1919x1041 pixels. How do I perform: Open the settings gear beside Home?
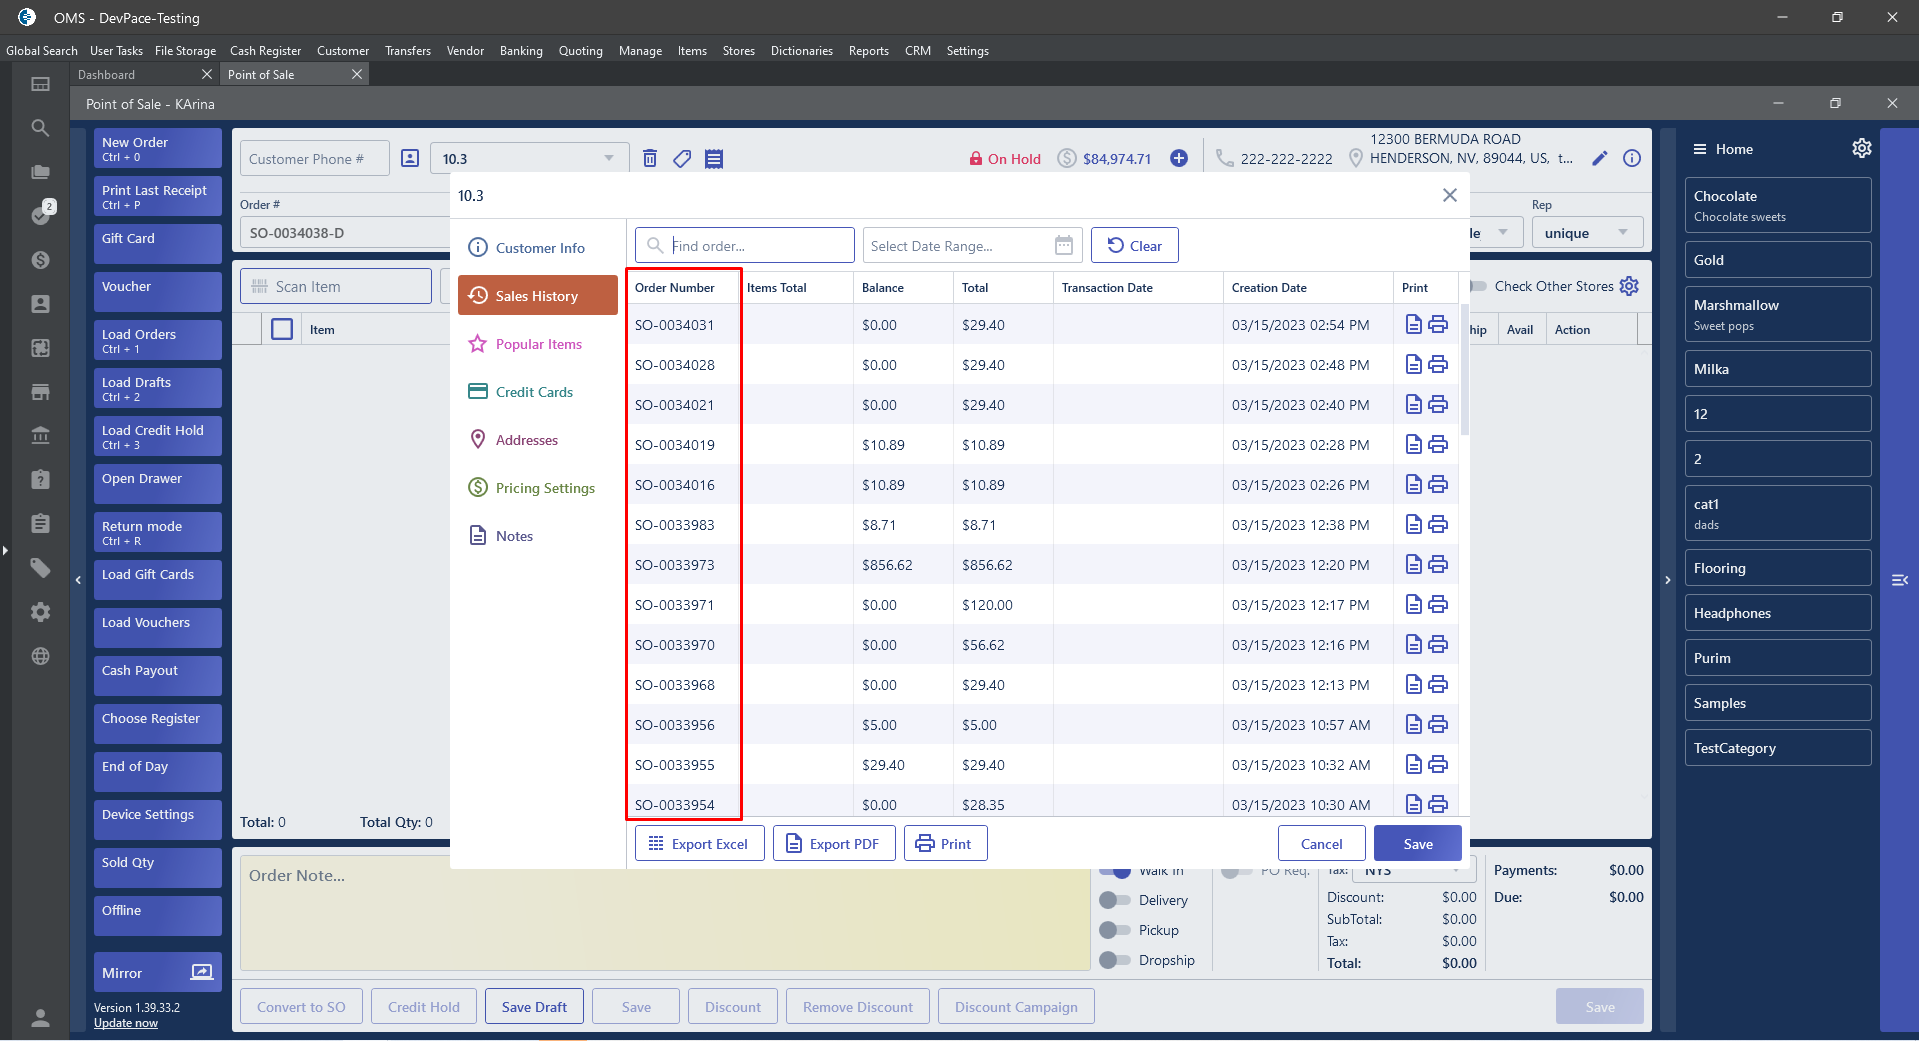[x=1861, y=148]
